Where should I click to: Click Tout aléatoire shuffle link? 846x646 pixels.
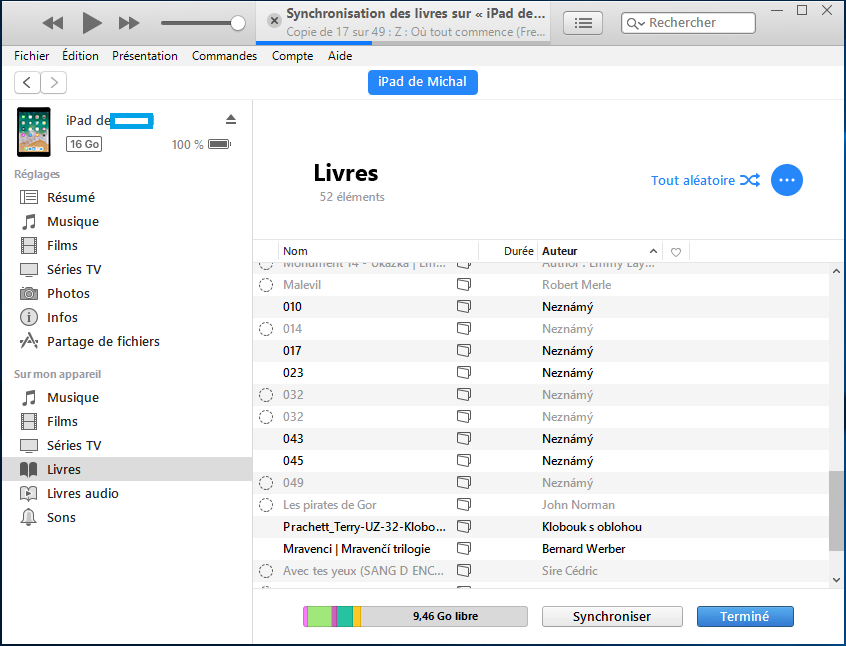pyautogui.click(x=705, y=180)
